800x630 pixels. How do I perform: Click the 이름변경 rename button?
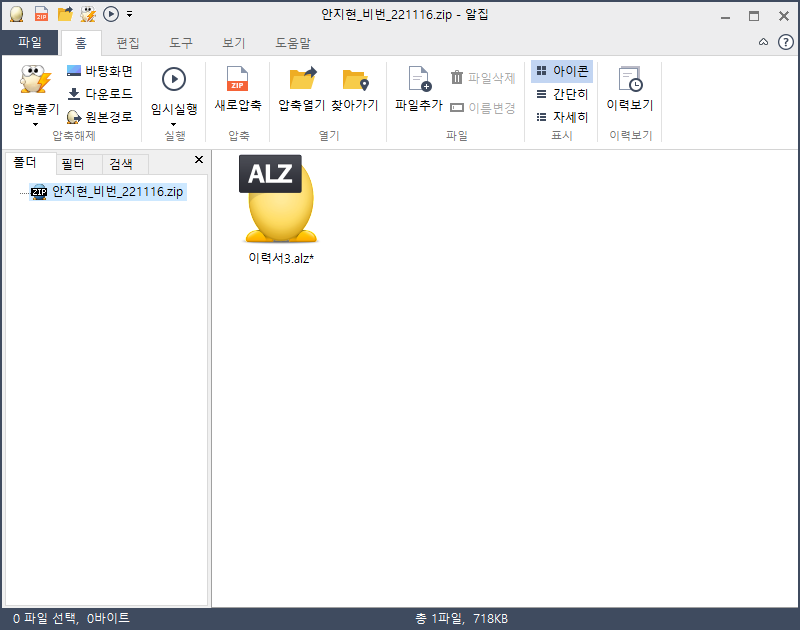coord(483,108)
